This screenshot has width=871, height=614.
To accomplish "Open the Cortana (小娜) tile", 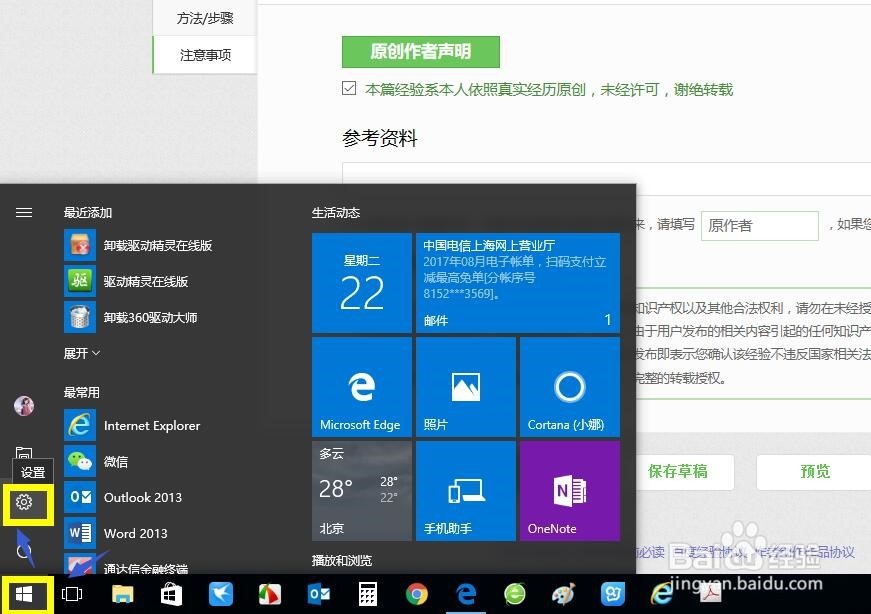I will coord(569,387).
